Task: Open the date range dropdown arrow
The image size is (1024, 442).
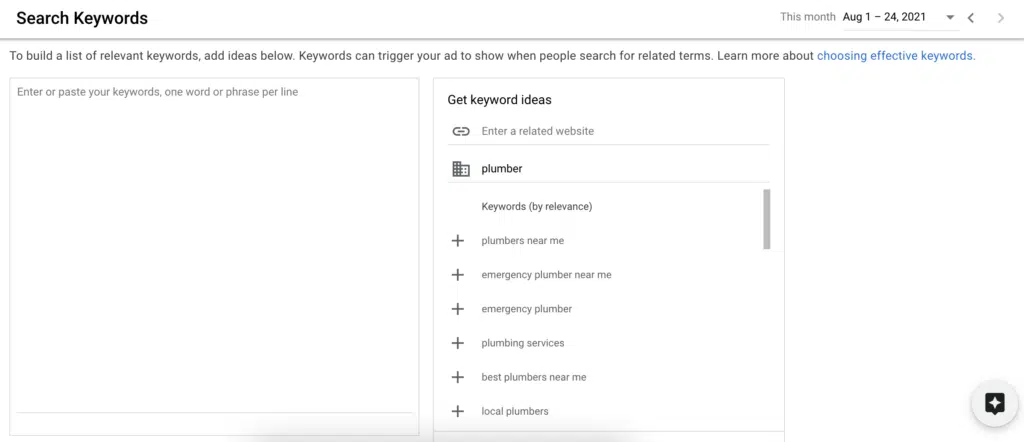Action: coord(950,18)
